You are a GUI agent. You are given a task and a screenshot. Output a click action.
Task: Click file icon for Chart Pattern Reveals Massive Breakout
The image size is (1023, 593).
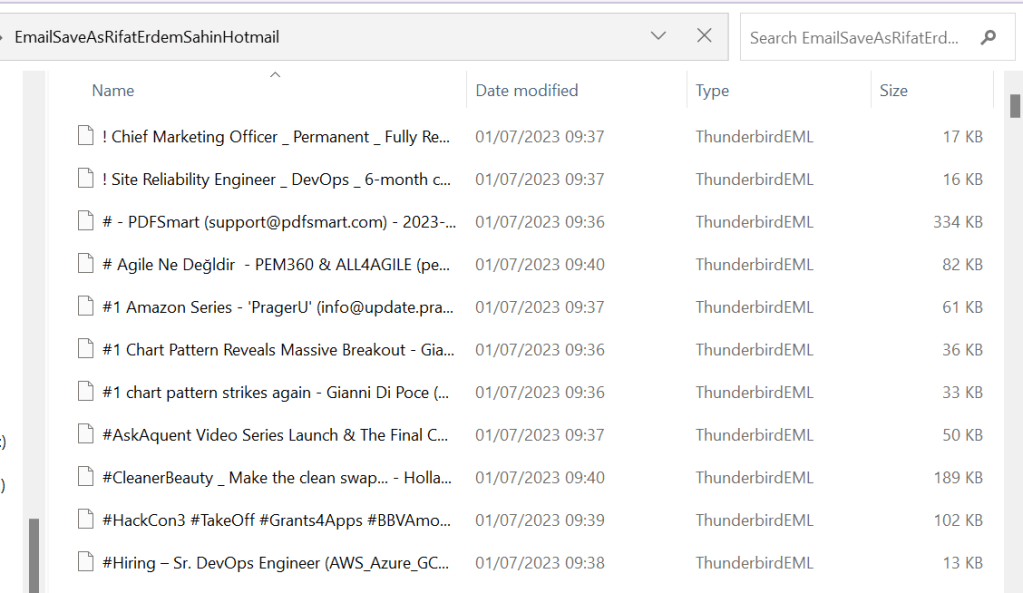(x=85, y=349)
